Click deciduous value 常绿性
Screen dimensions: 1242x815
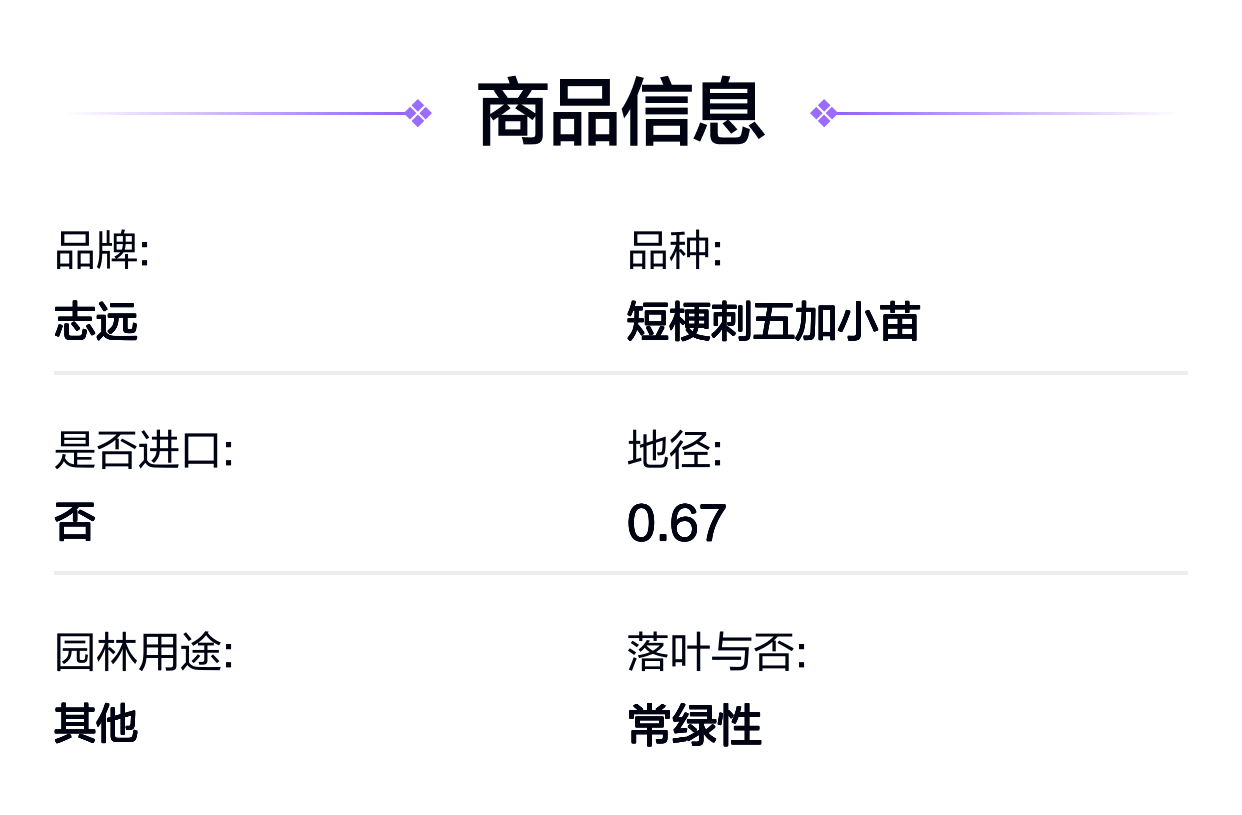point(695,724)
